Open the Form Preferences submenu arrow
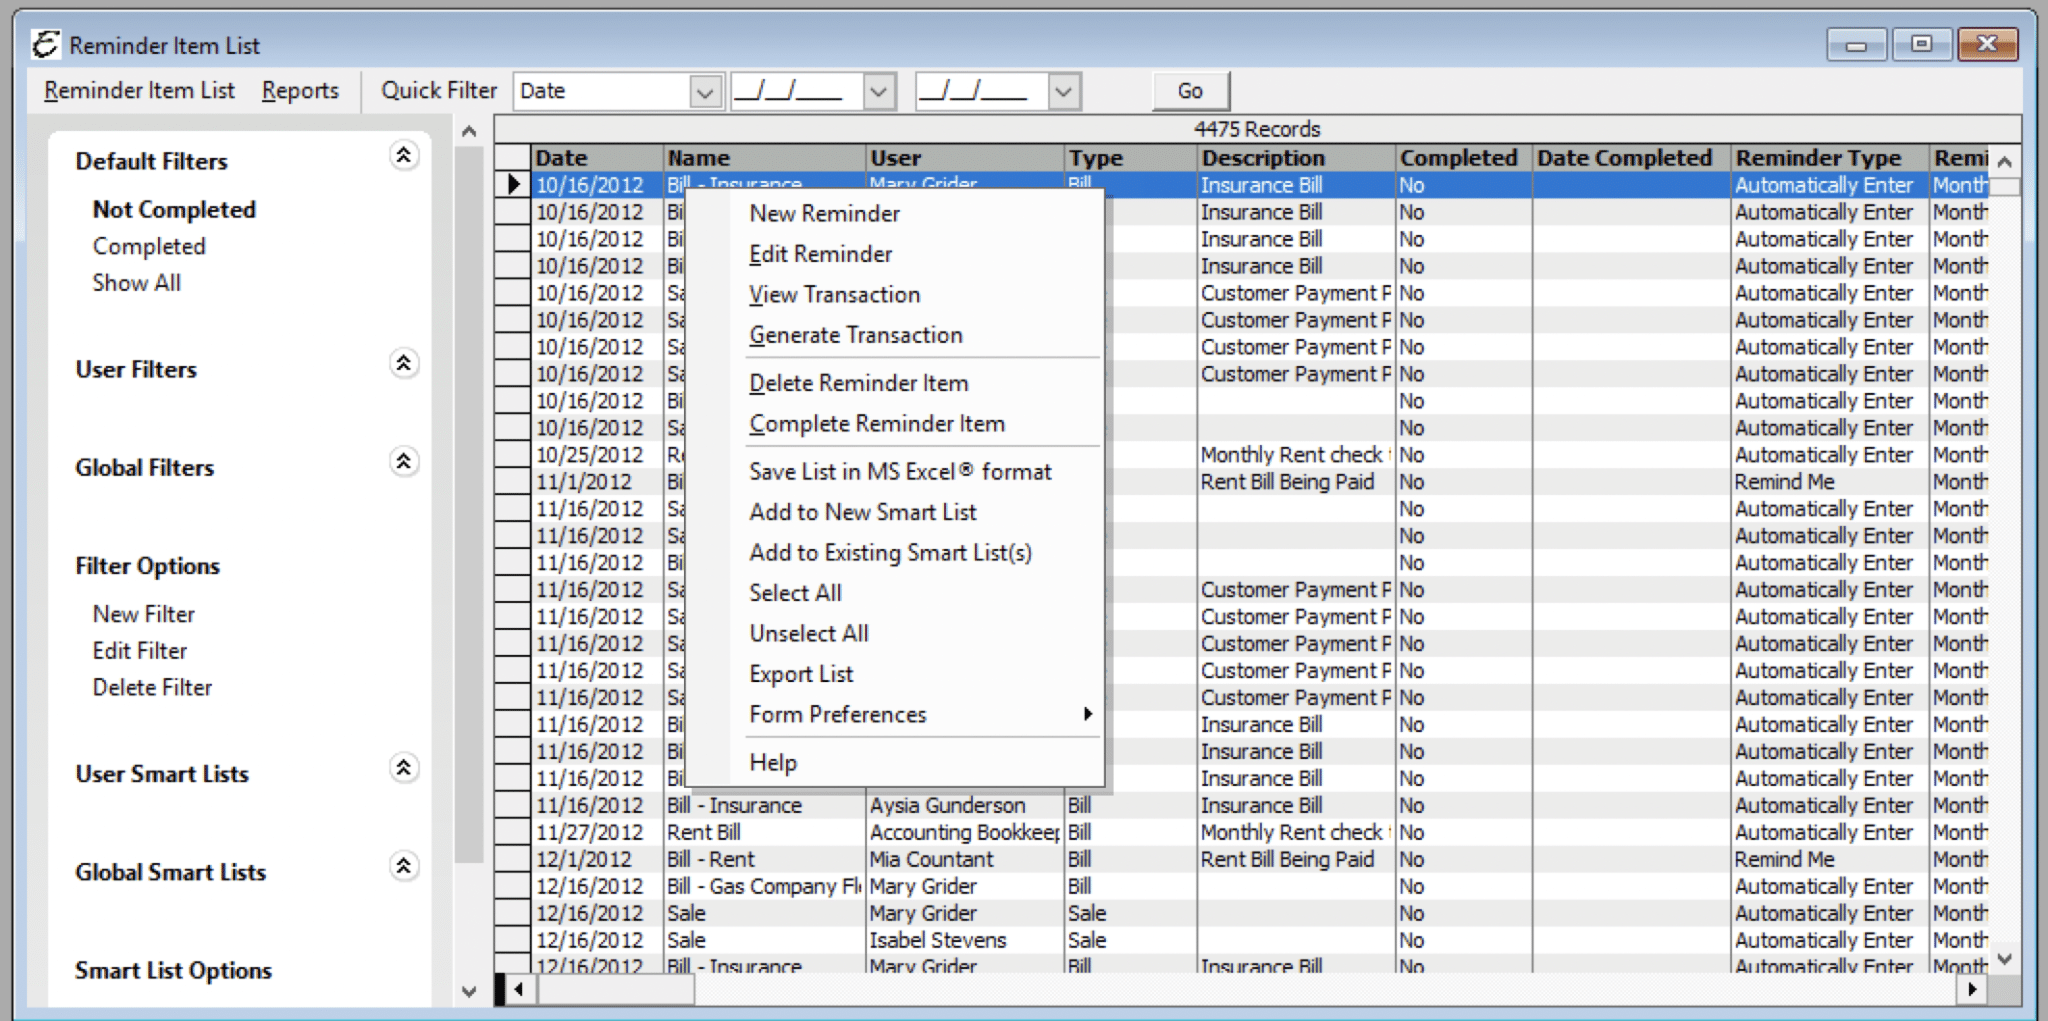The height and width of the screenshot is (1021, 2048). (1087, 714)
